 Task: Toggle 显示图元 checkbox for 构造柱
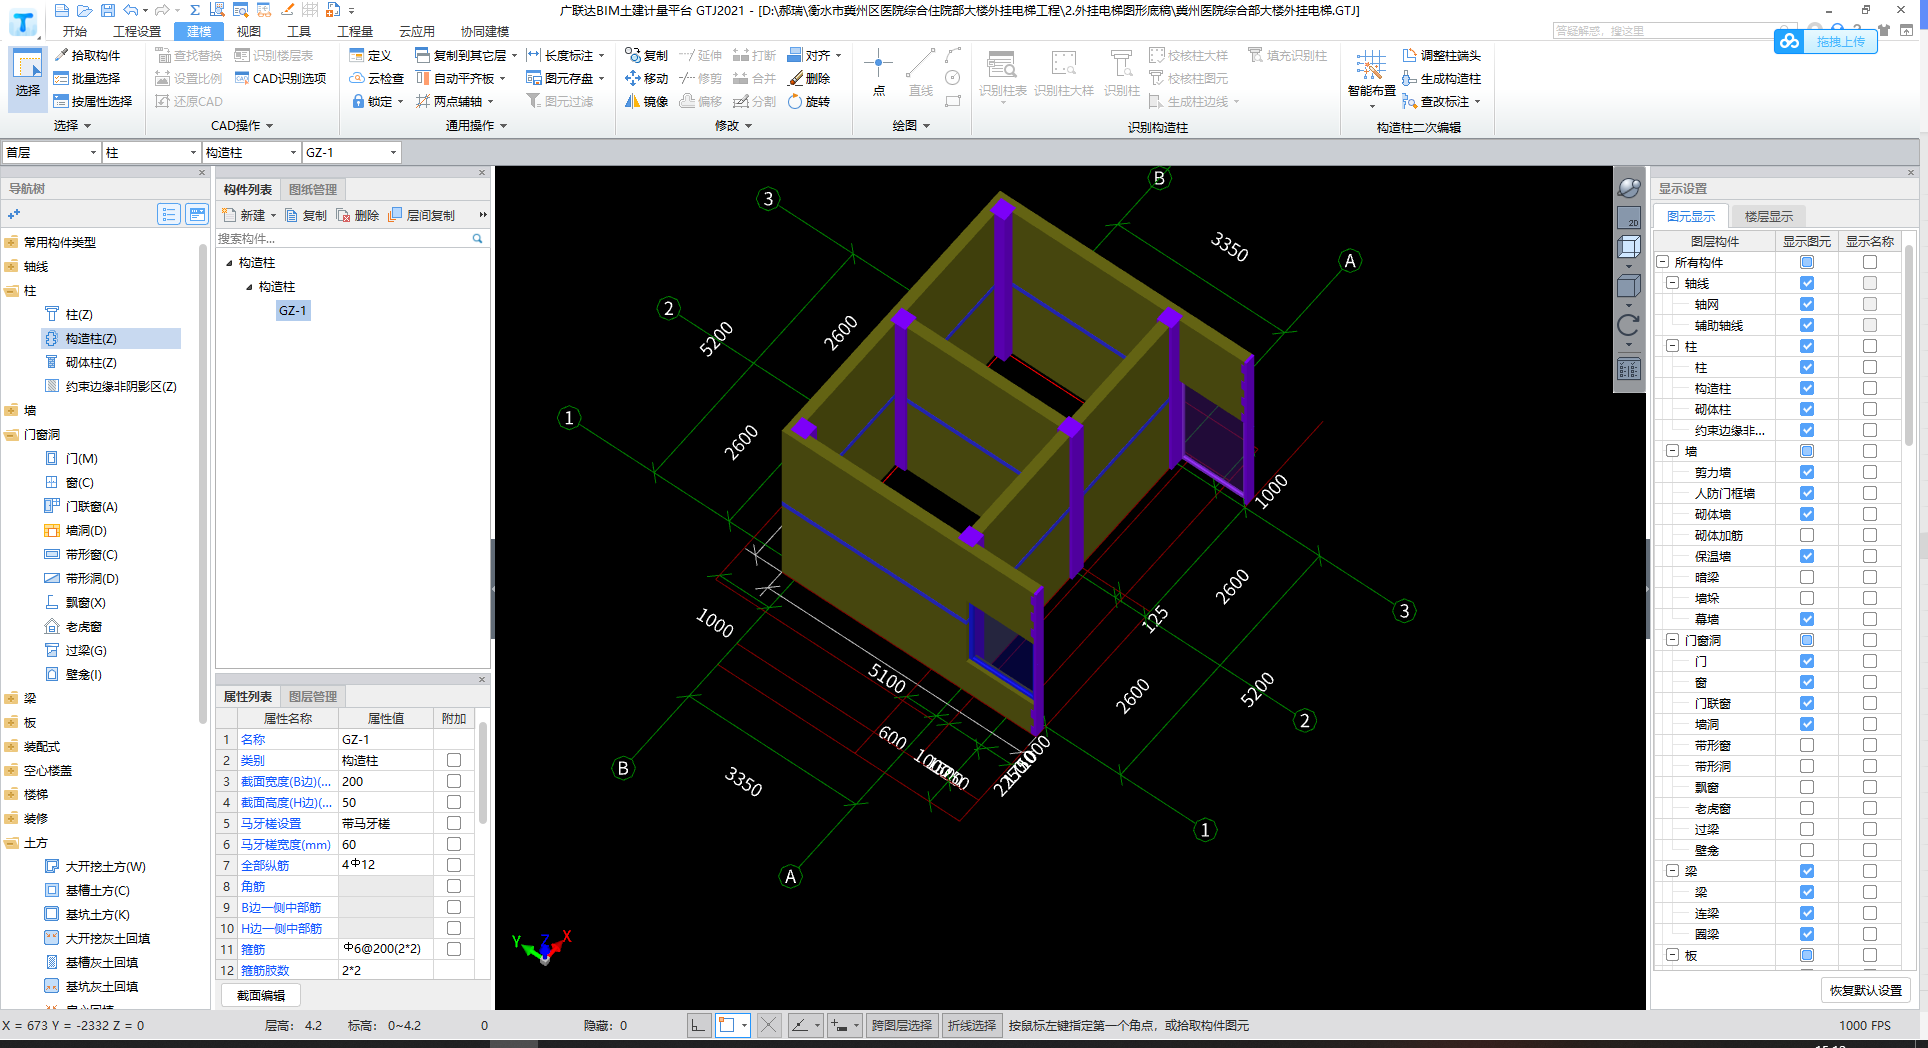tap(1807, 388)
